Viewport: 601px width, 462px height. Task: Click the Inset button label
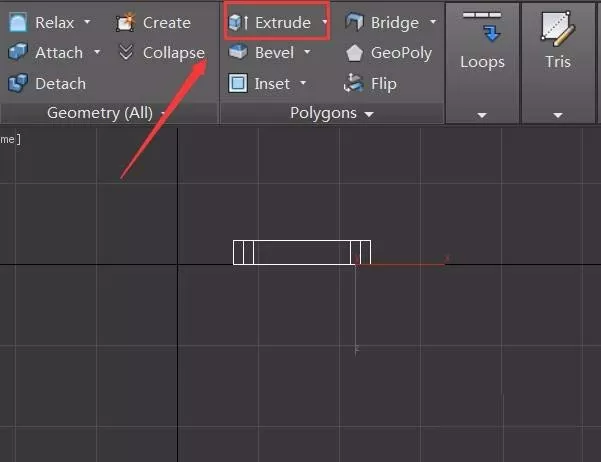272,84
